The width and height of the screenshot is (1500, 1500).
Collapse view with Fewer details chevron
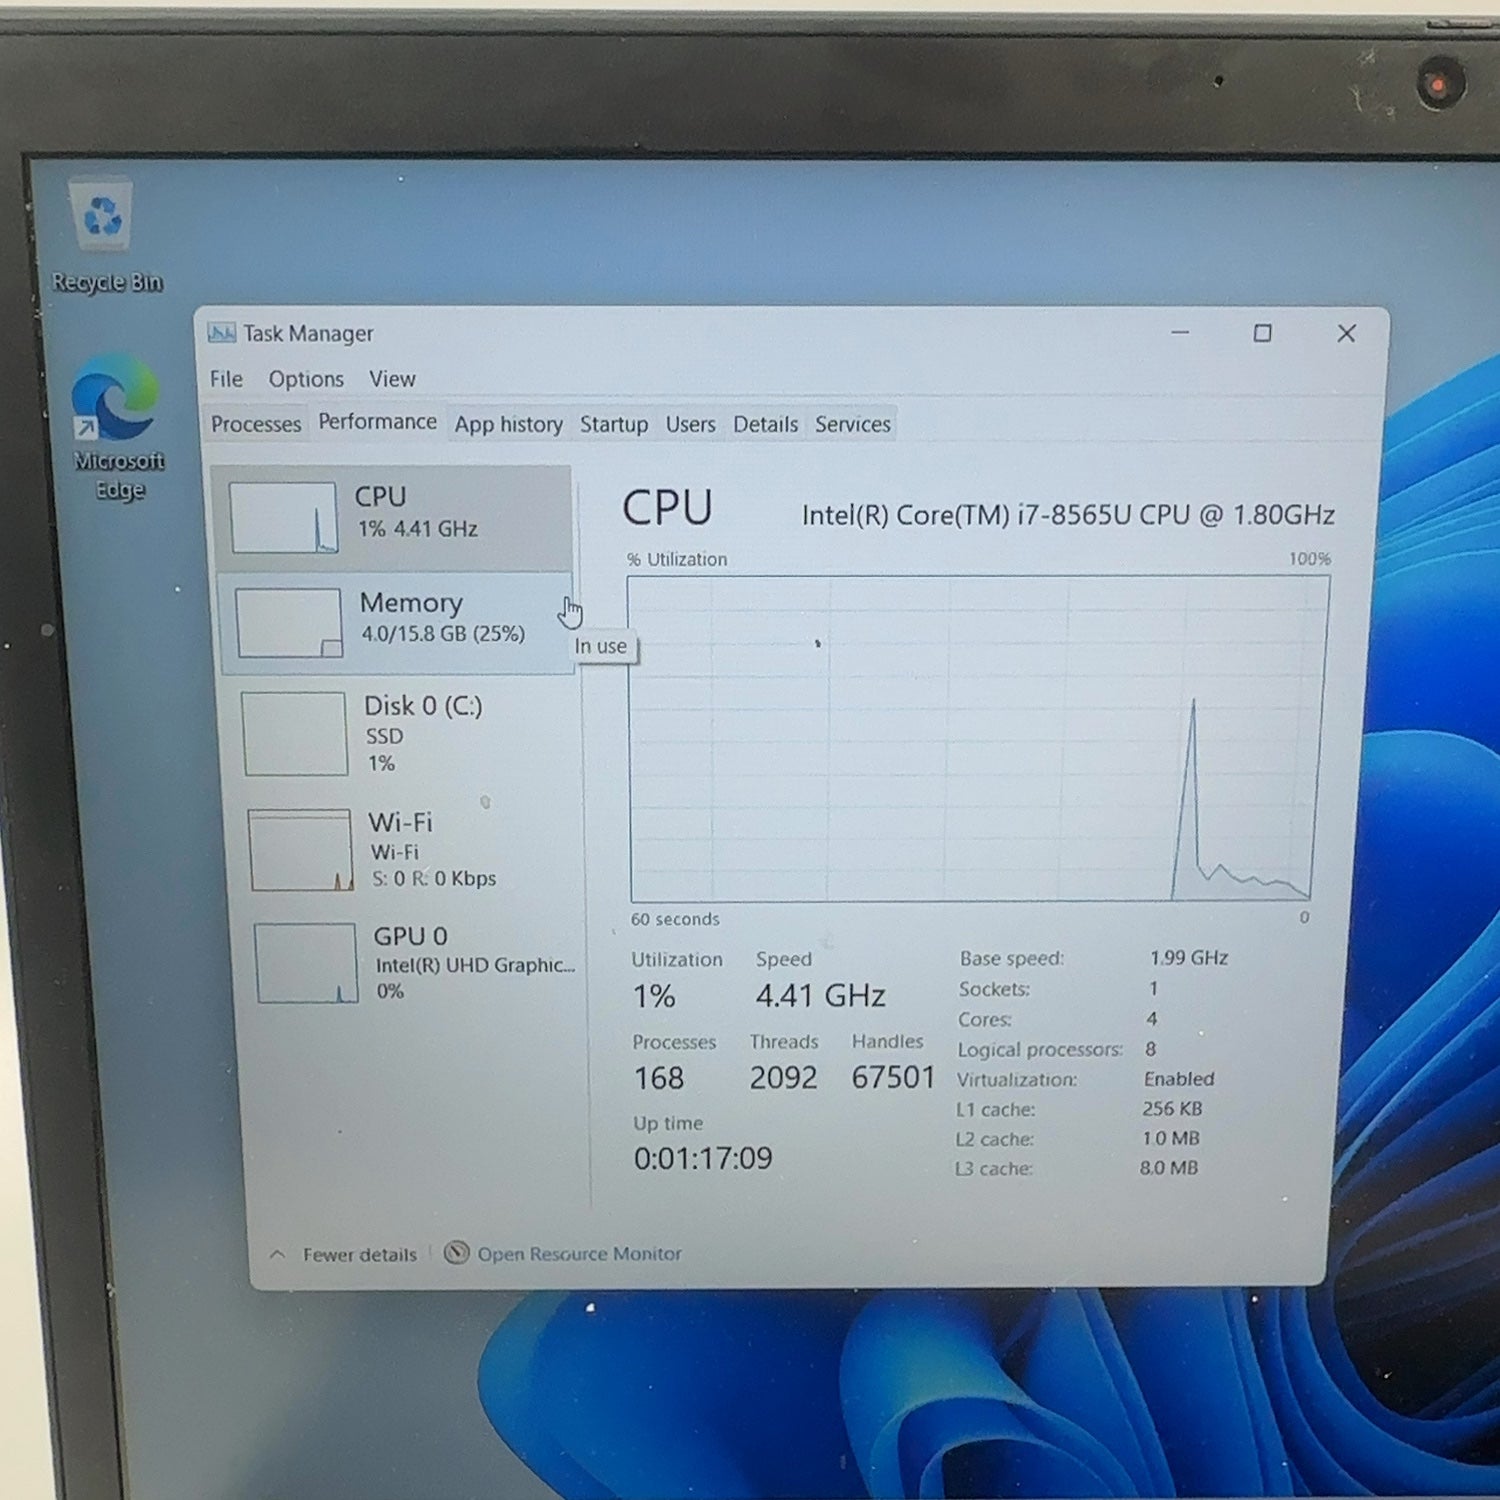tap(278, 1254)
